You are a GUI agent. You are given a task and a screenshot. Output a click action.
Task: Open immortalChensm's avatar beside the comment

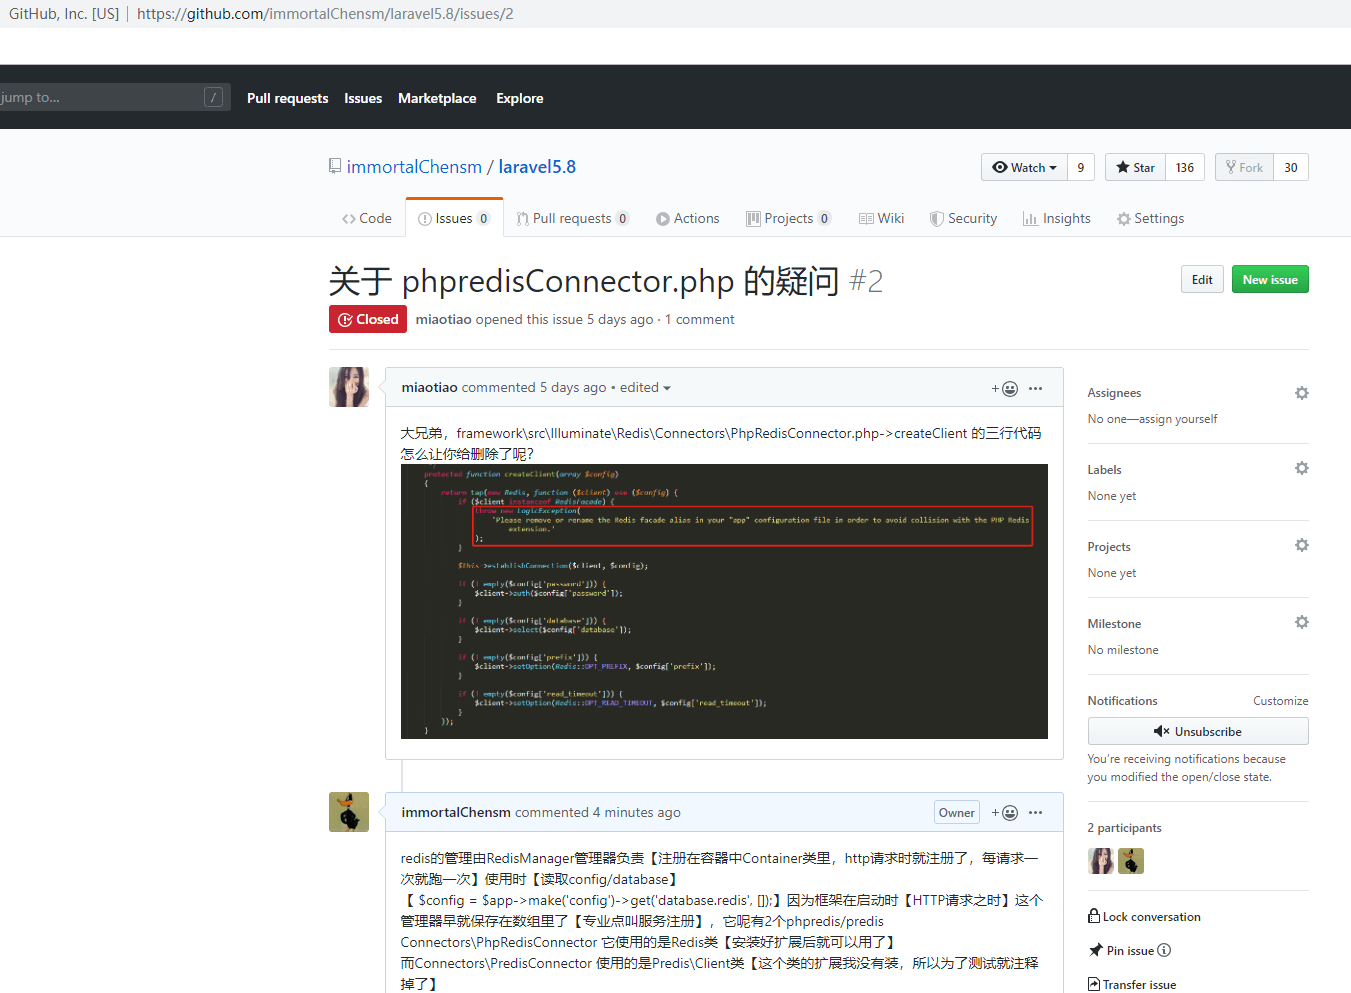coord(349,812)
